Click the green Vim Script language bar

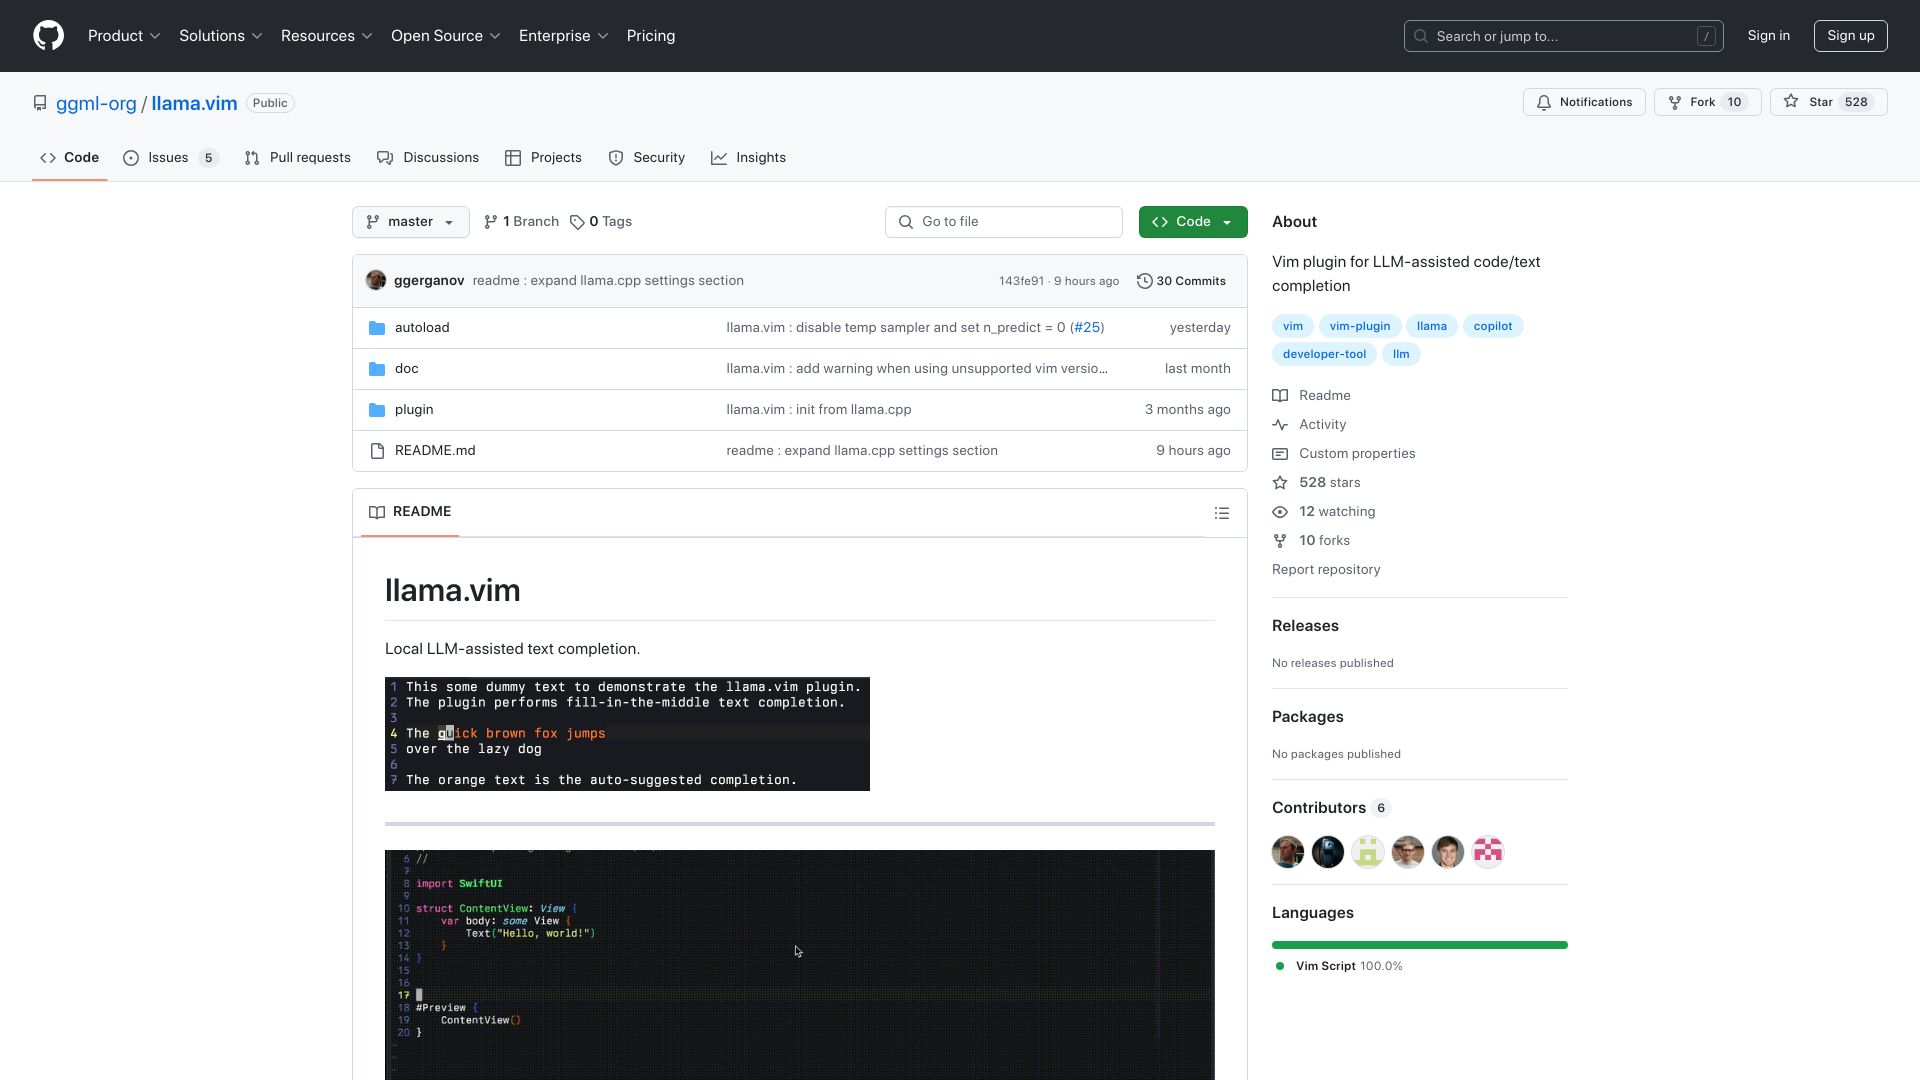[1420, 945]
